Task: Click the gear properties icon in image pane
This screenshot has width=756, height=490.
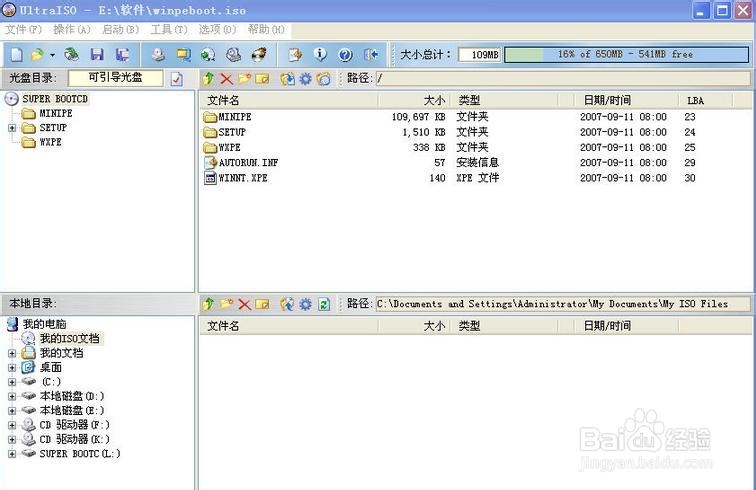Action: [x=305, y=79]
